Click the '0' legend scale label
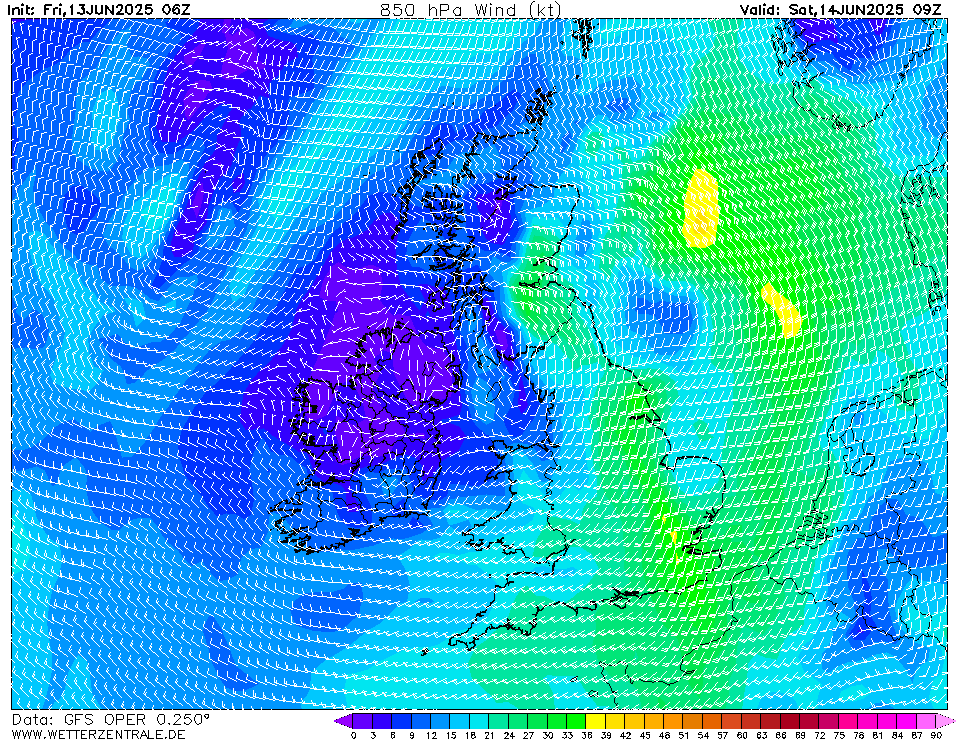 (x=354, y=735)
